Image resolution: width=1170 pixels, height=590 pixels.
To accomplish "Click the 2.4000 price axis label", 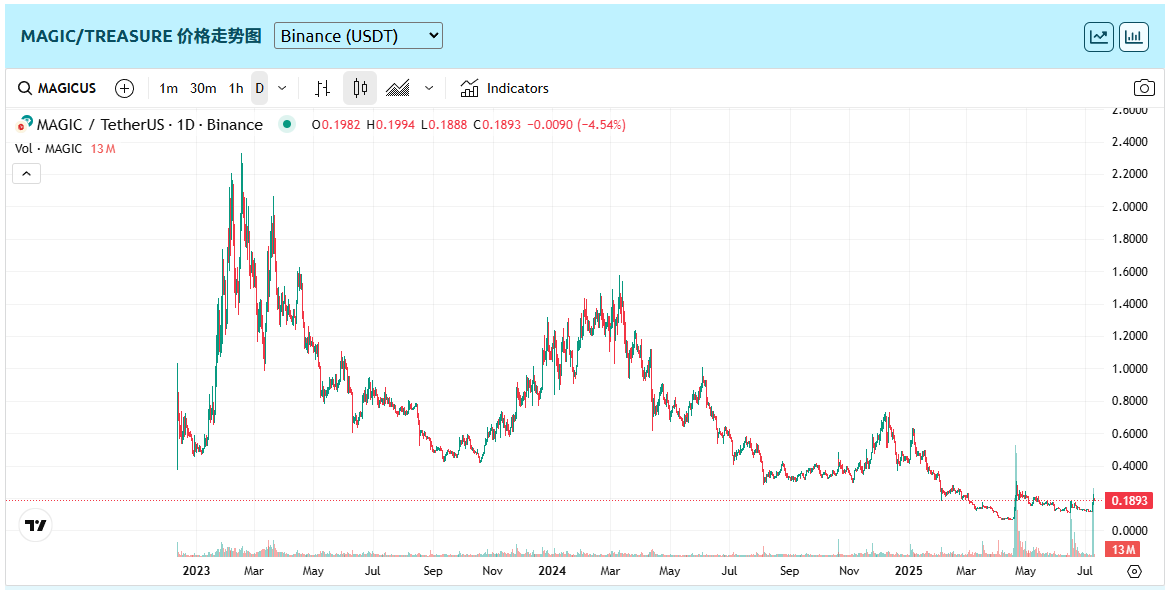I will tap(1130, 142).
